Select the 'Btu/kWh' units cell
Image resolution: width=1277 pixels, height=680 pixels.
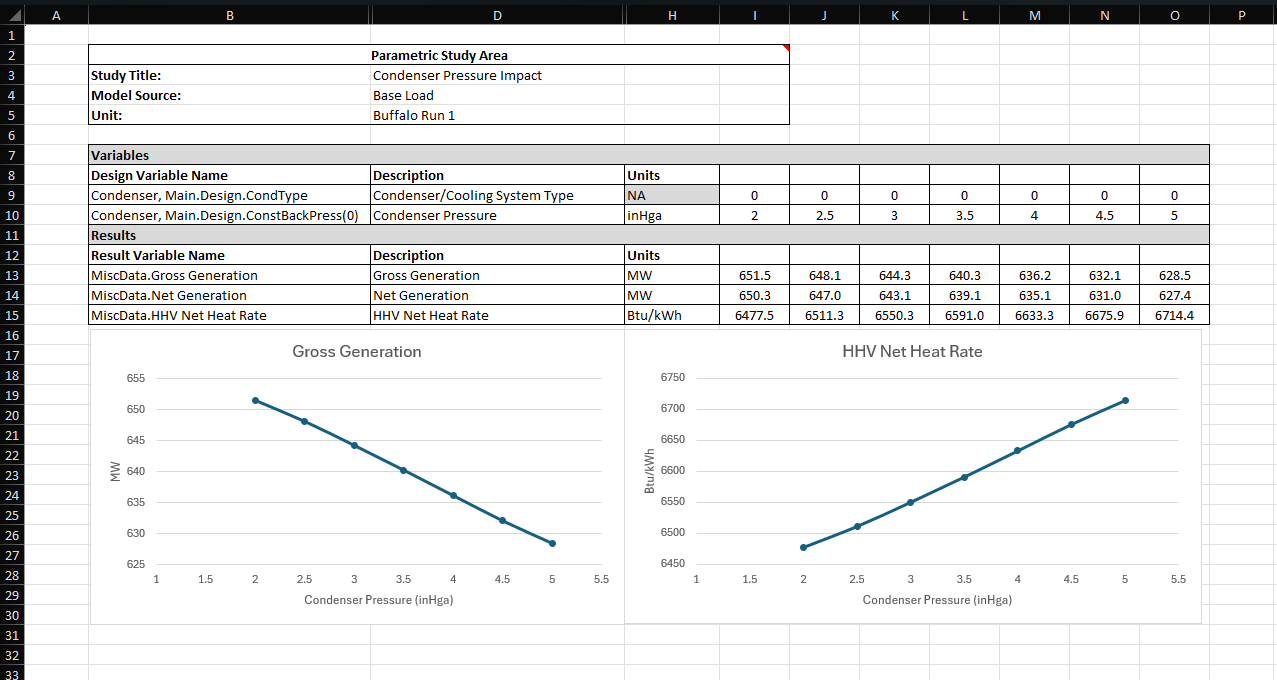[x=672, y=315]
